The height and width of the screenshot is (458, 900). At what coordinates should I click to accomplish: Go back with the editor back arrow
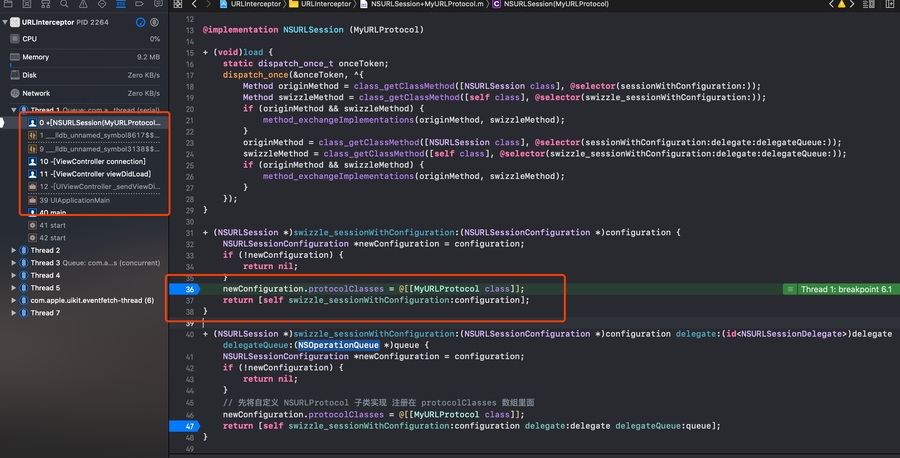[x=194, y=5]
